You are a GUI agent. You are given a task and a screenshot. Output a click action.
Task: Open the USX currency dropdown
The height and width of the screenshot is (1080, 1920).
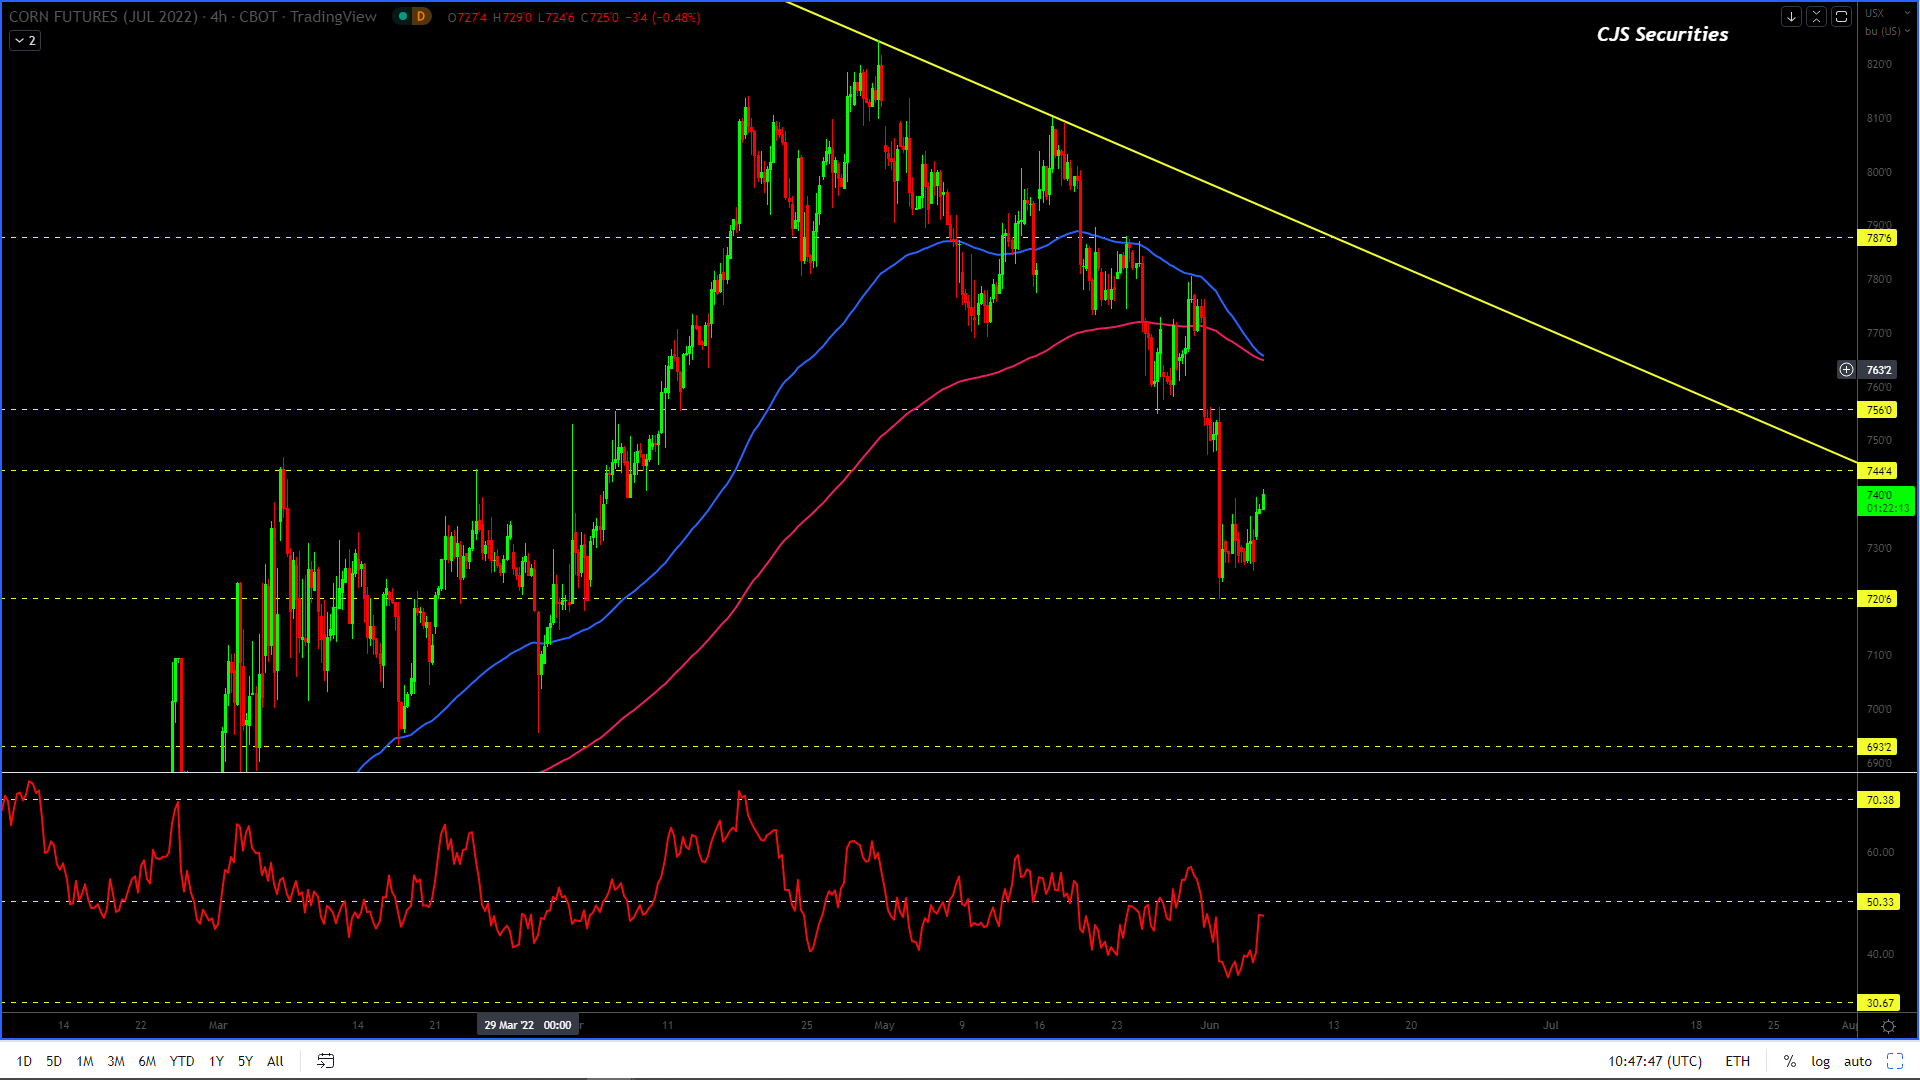tap(1875, 13)
